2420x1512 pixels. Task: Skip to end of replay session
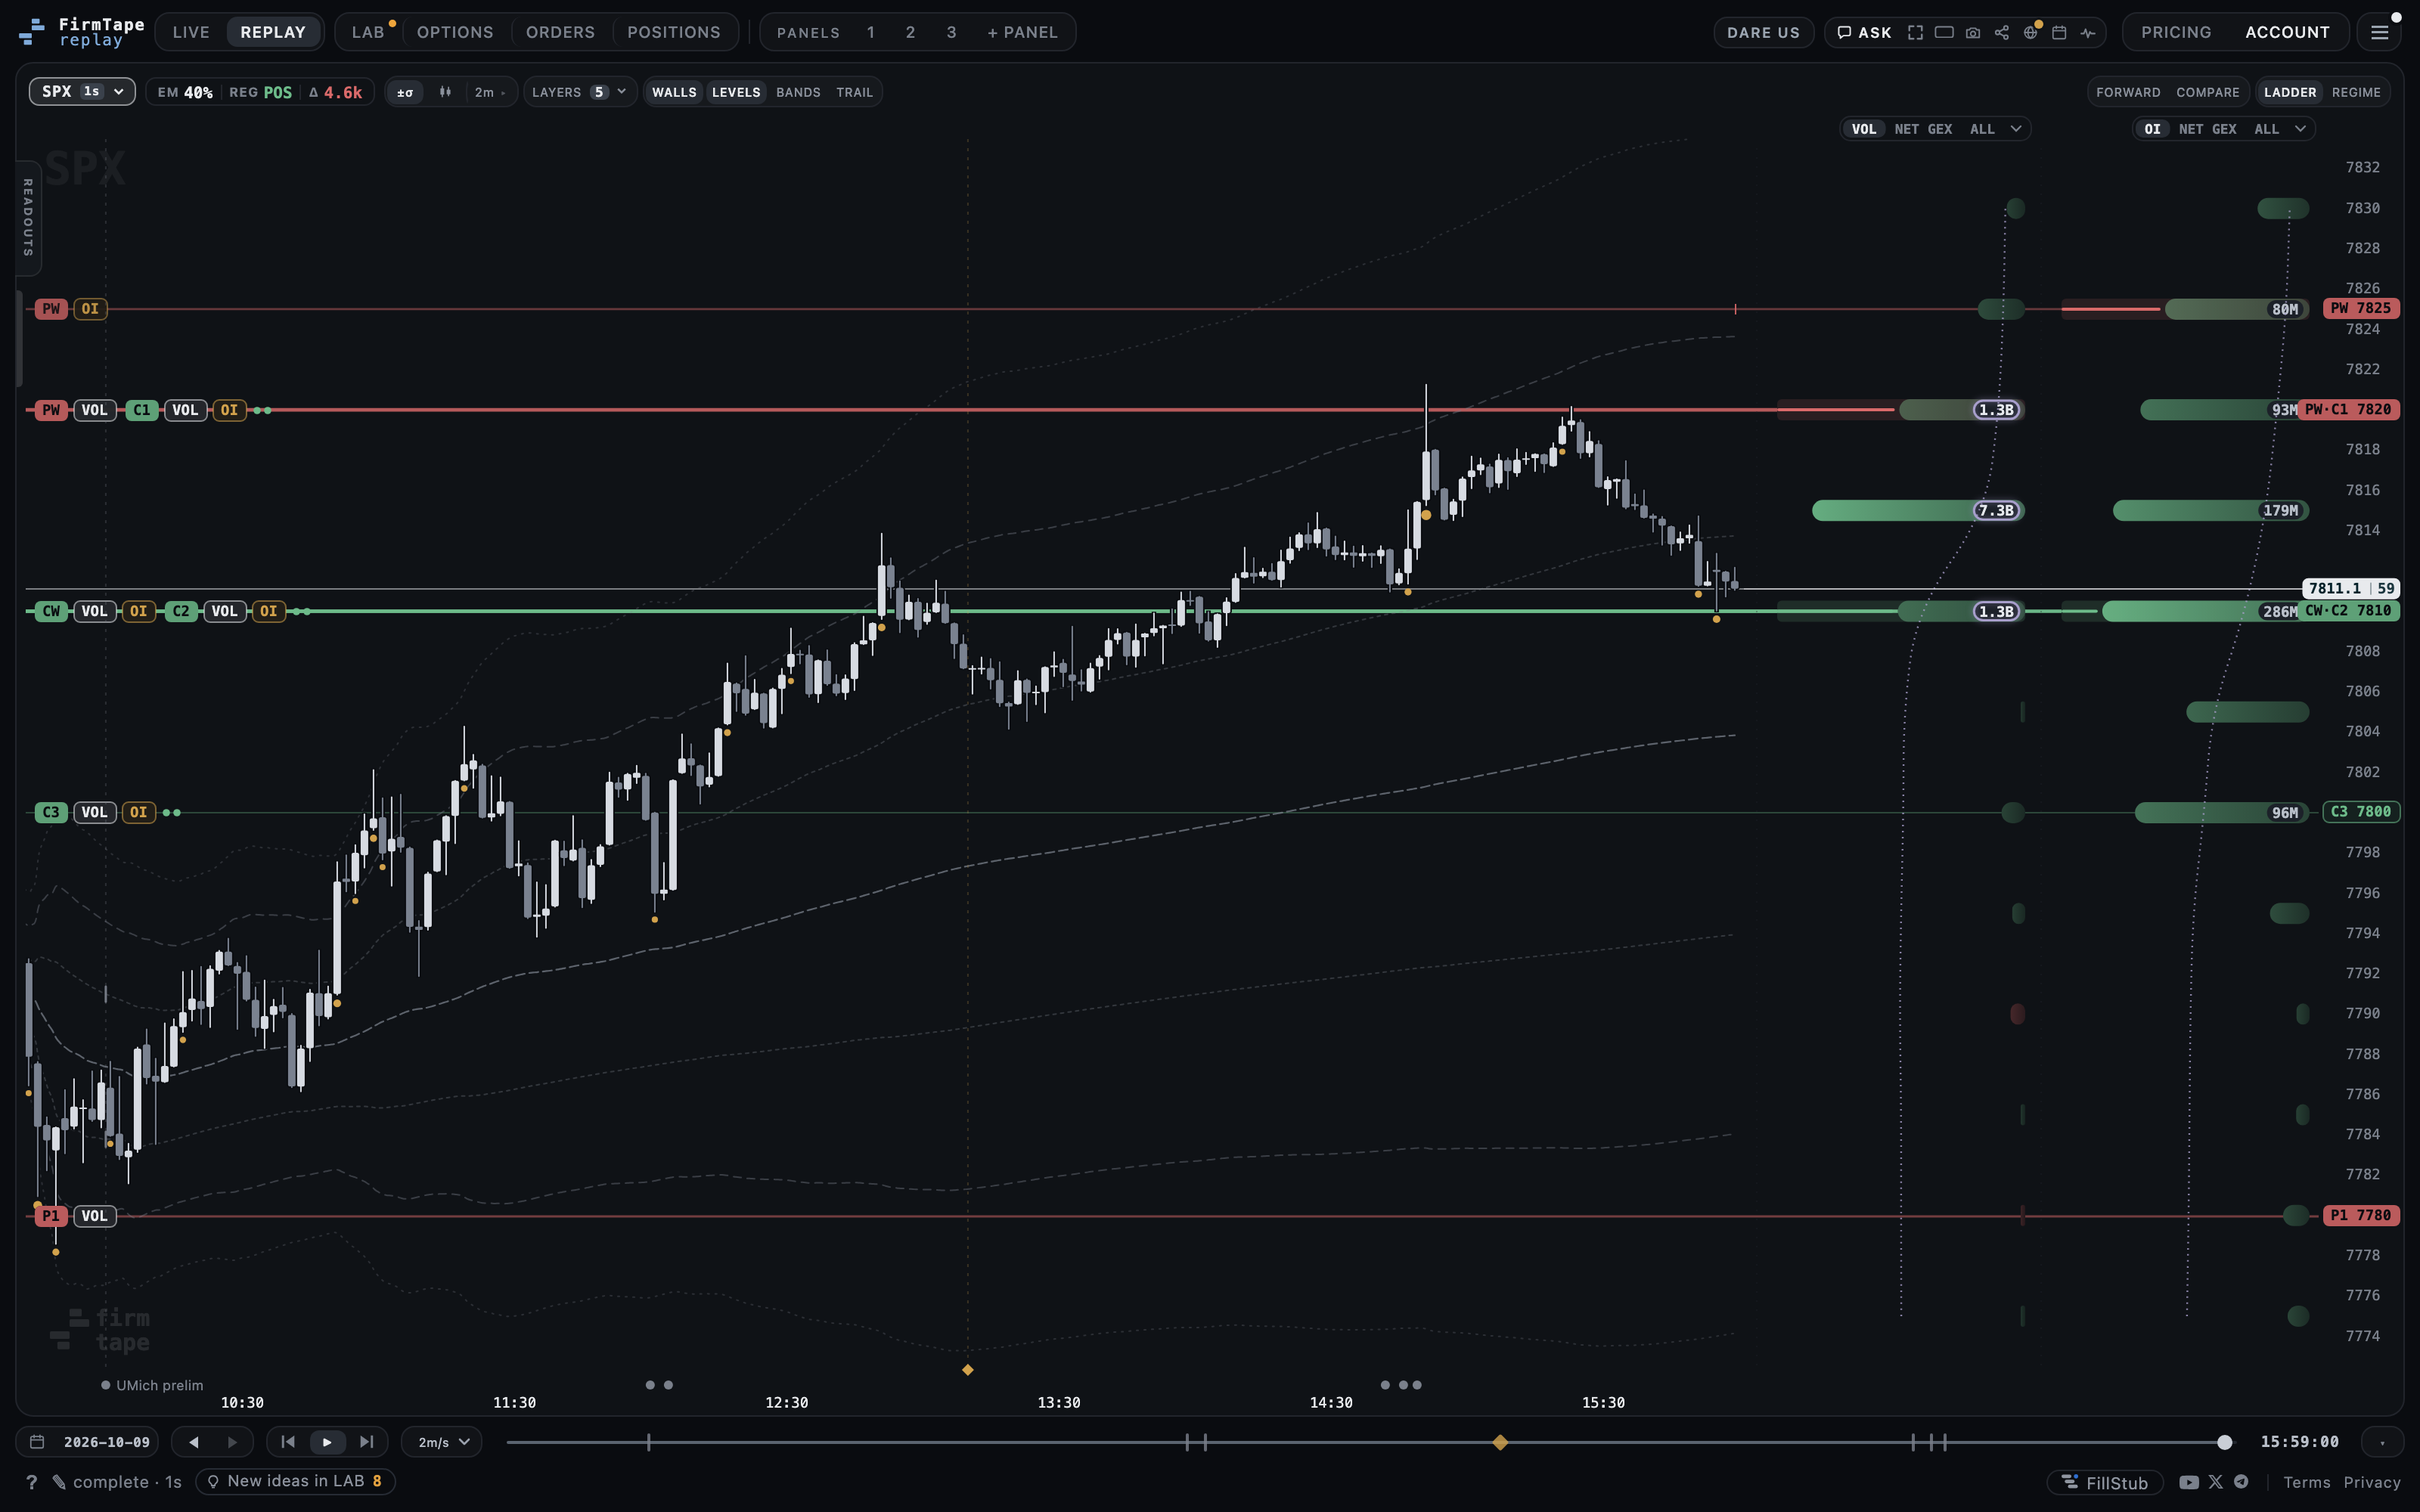click(366, 1442)
